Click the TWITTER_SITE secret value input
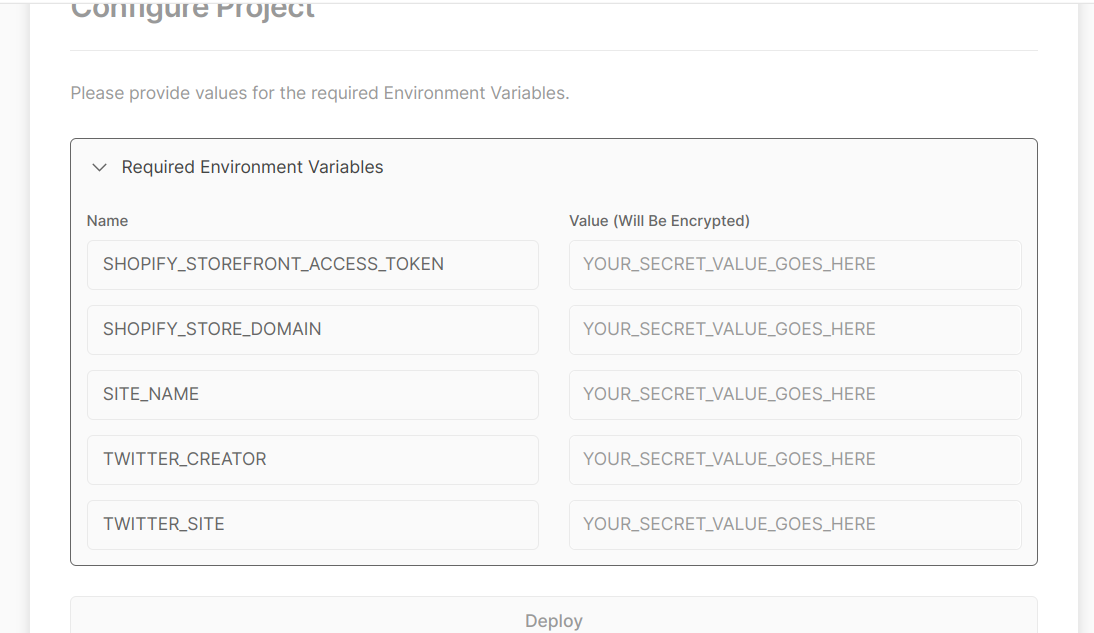 (x=795, y=524)
